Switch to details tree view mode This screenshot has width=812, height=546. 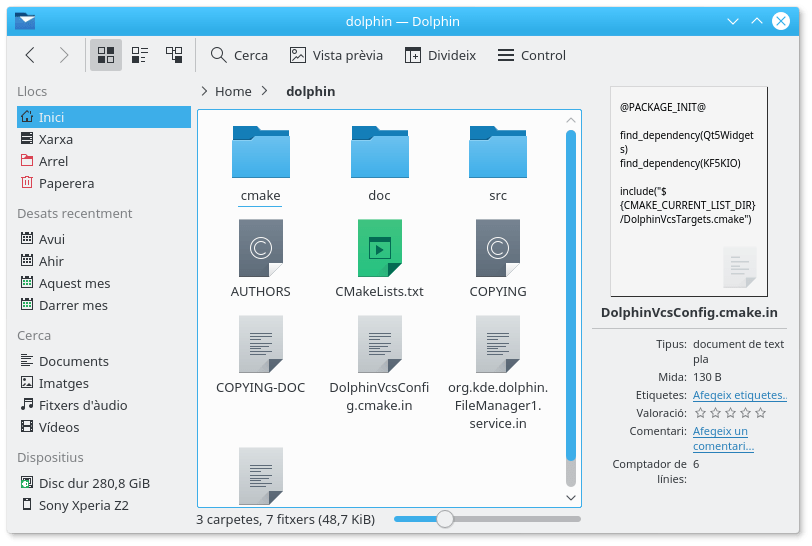[x=174, y=55]
